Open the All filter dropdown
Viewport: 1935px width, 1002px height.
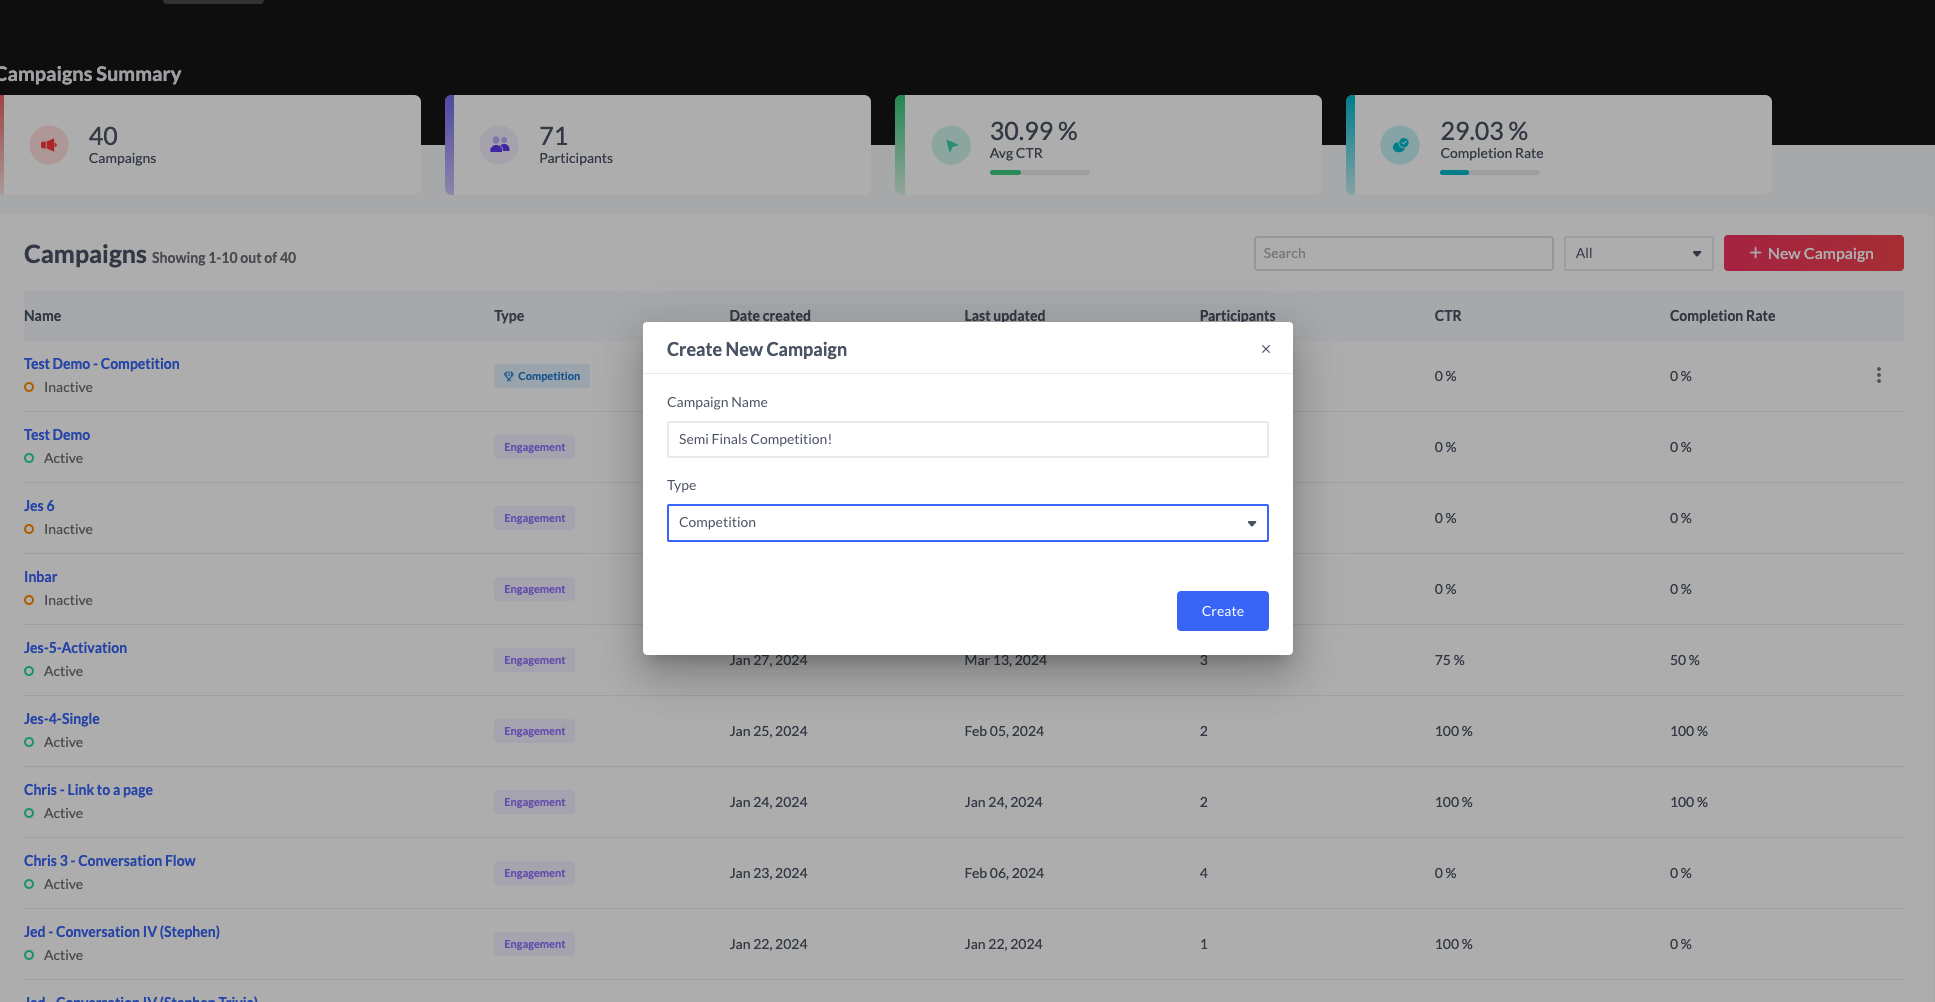(1637, 253)
